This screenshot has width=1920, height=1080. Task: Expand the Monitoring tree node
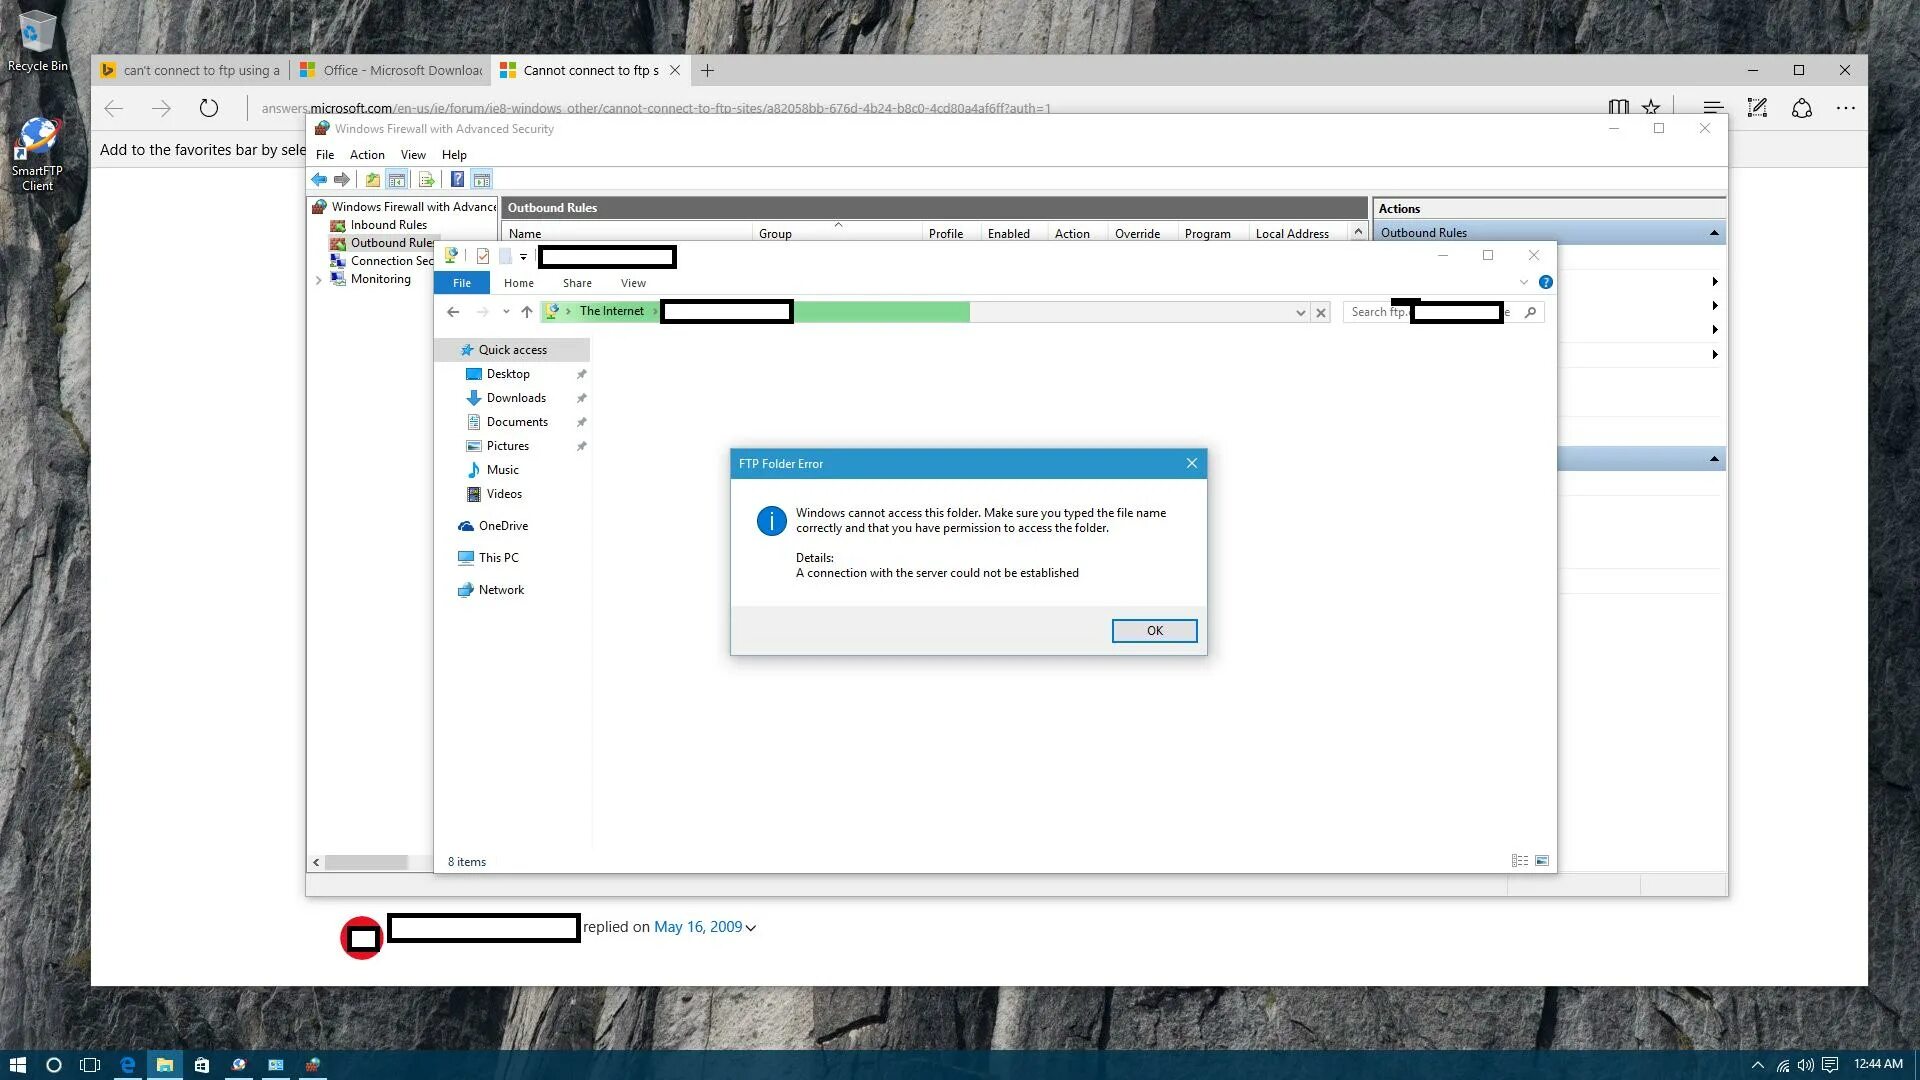coord(319,280)
